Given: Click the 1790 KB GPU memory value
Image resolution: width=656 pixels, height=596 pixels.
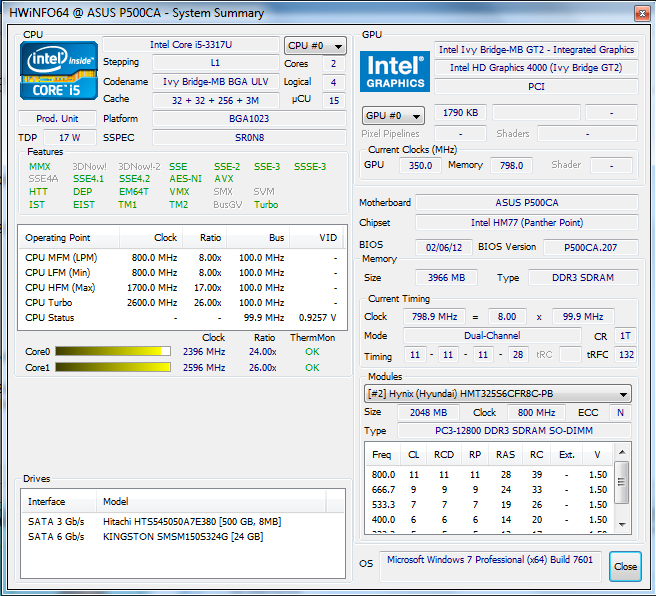Looking at the screenshot, I should click(460, 113).
